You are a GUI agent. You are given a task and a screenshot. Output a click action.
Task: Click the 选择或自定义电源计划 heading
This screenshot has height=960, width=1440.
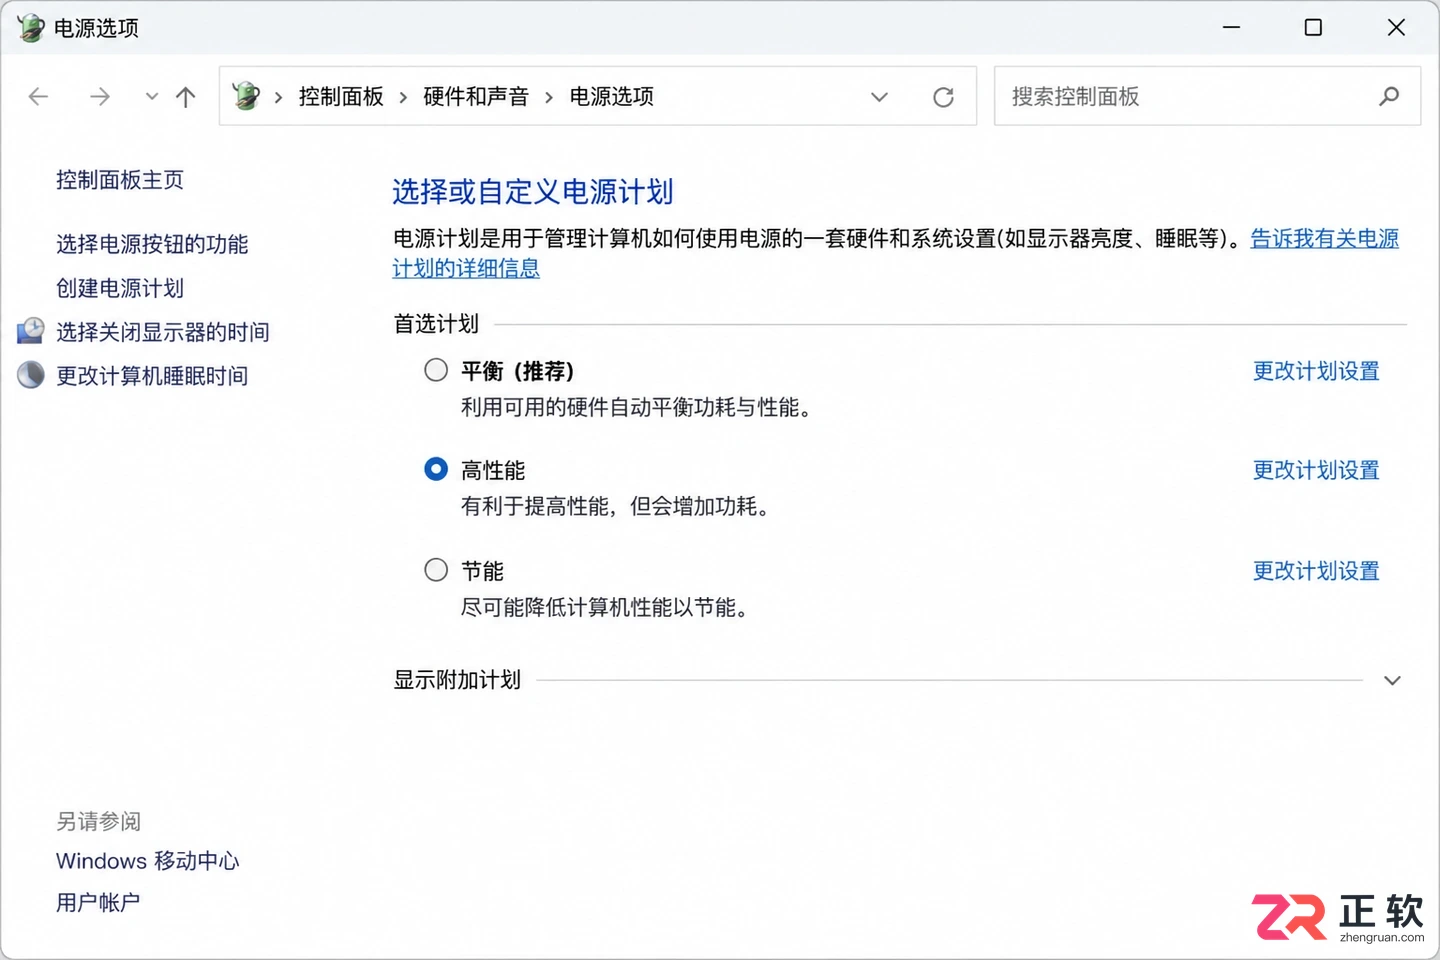[x=533, y=192]
